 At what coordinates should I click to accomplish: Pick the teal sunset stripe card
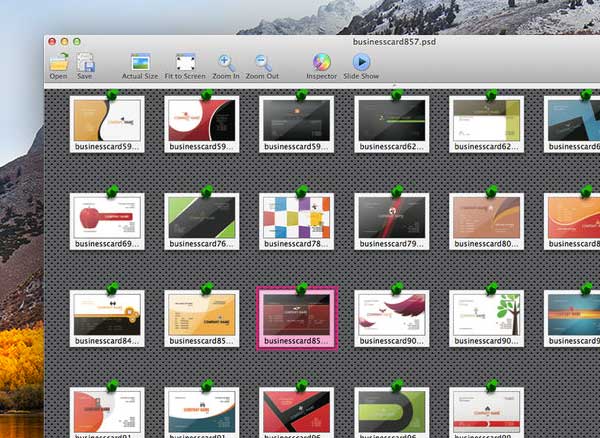point(572,318)
